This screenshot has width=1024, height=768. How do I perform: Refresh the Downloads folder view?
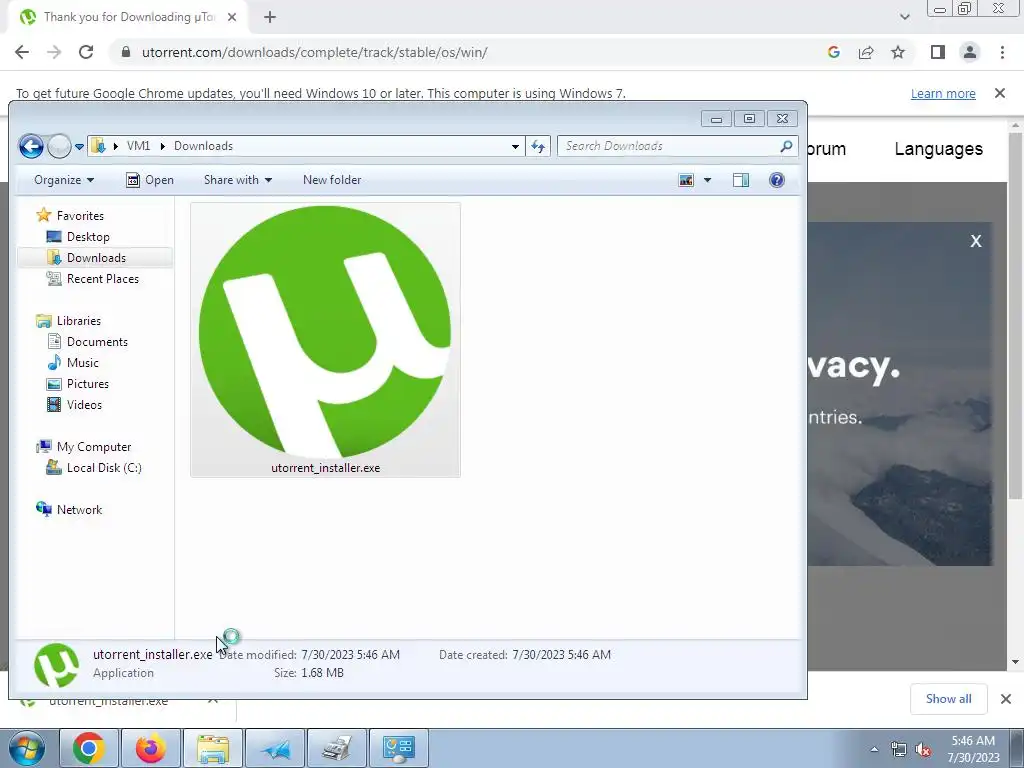tap(538, 146)
